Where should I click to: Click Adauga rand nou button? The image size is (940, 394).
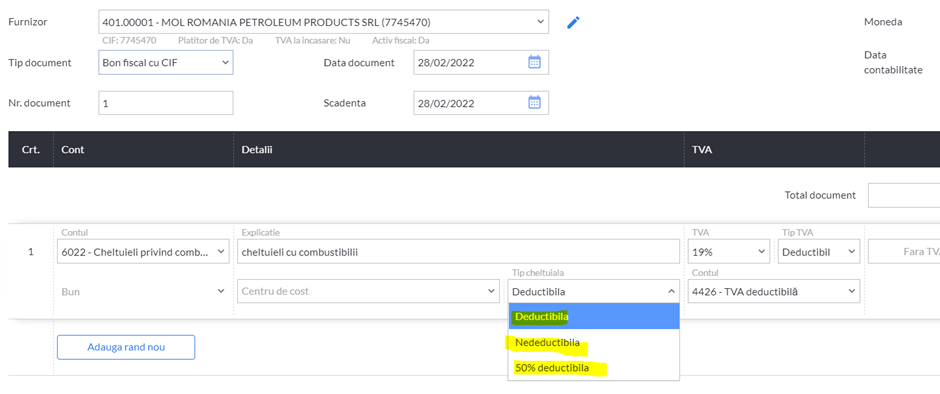pos(126,347)
